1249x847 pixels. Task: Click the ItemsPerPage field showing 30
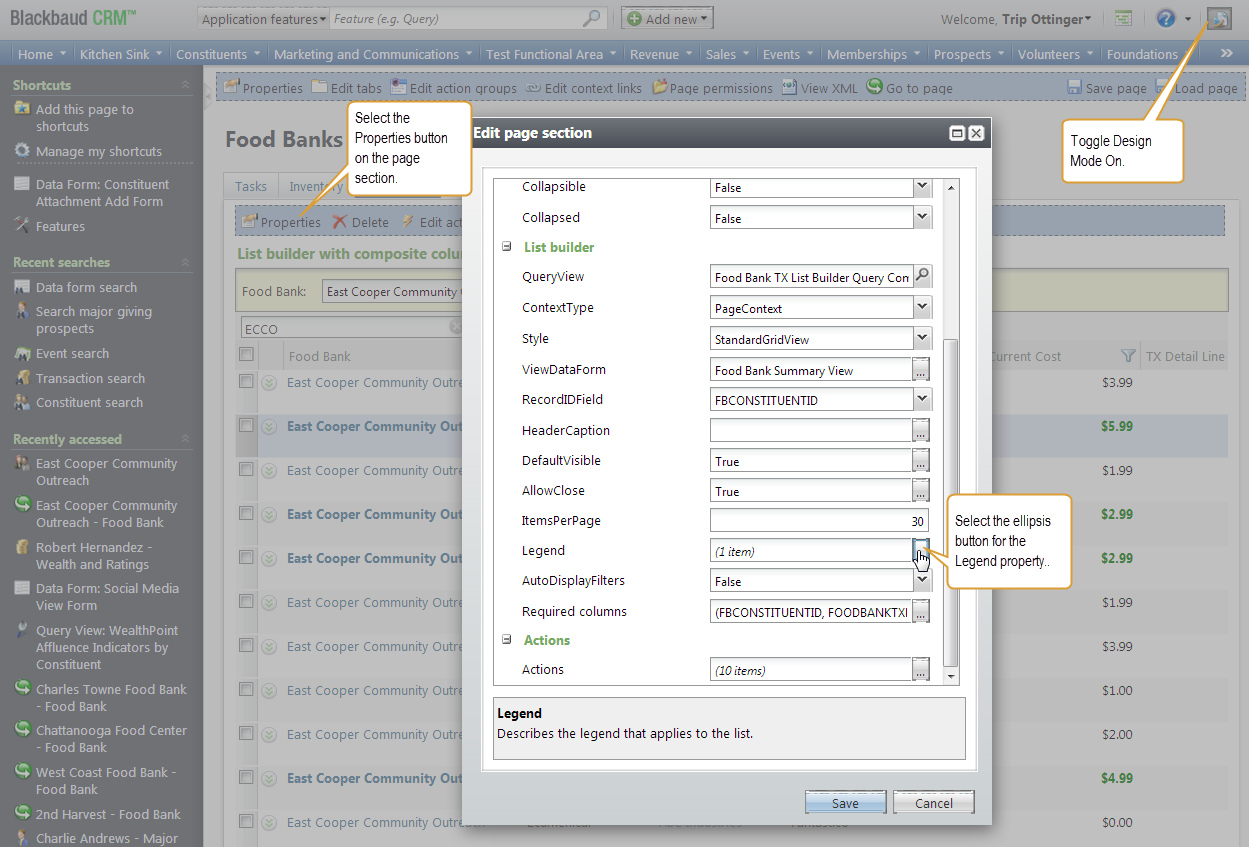coord(819,521)
